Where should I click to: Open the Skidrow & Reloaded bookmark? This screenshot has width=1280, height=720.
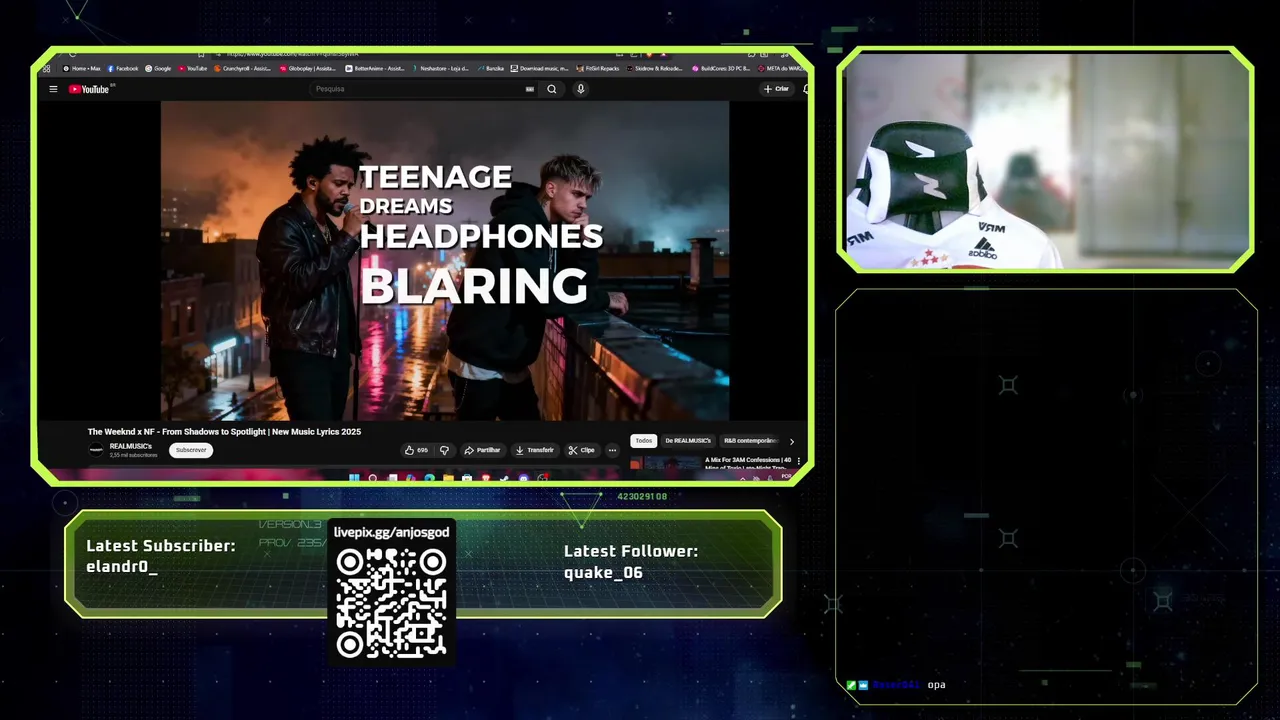coord(655,69)
